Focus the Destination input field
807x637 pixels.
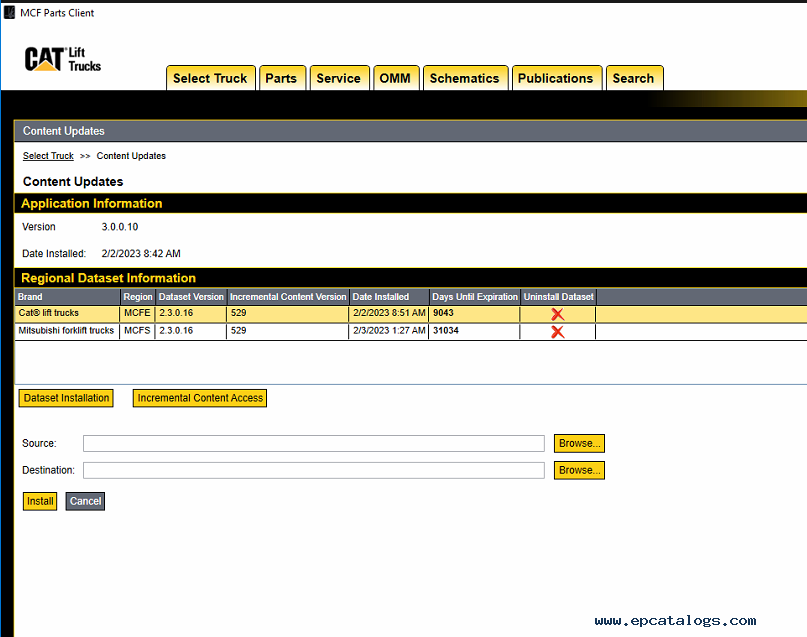[314, 470]
